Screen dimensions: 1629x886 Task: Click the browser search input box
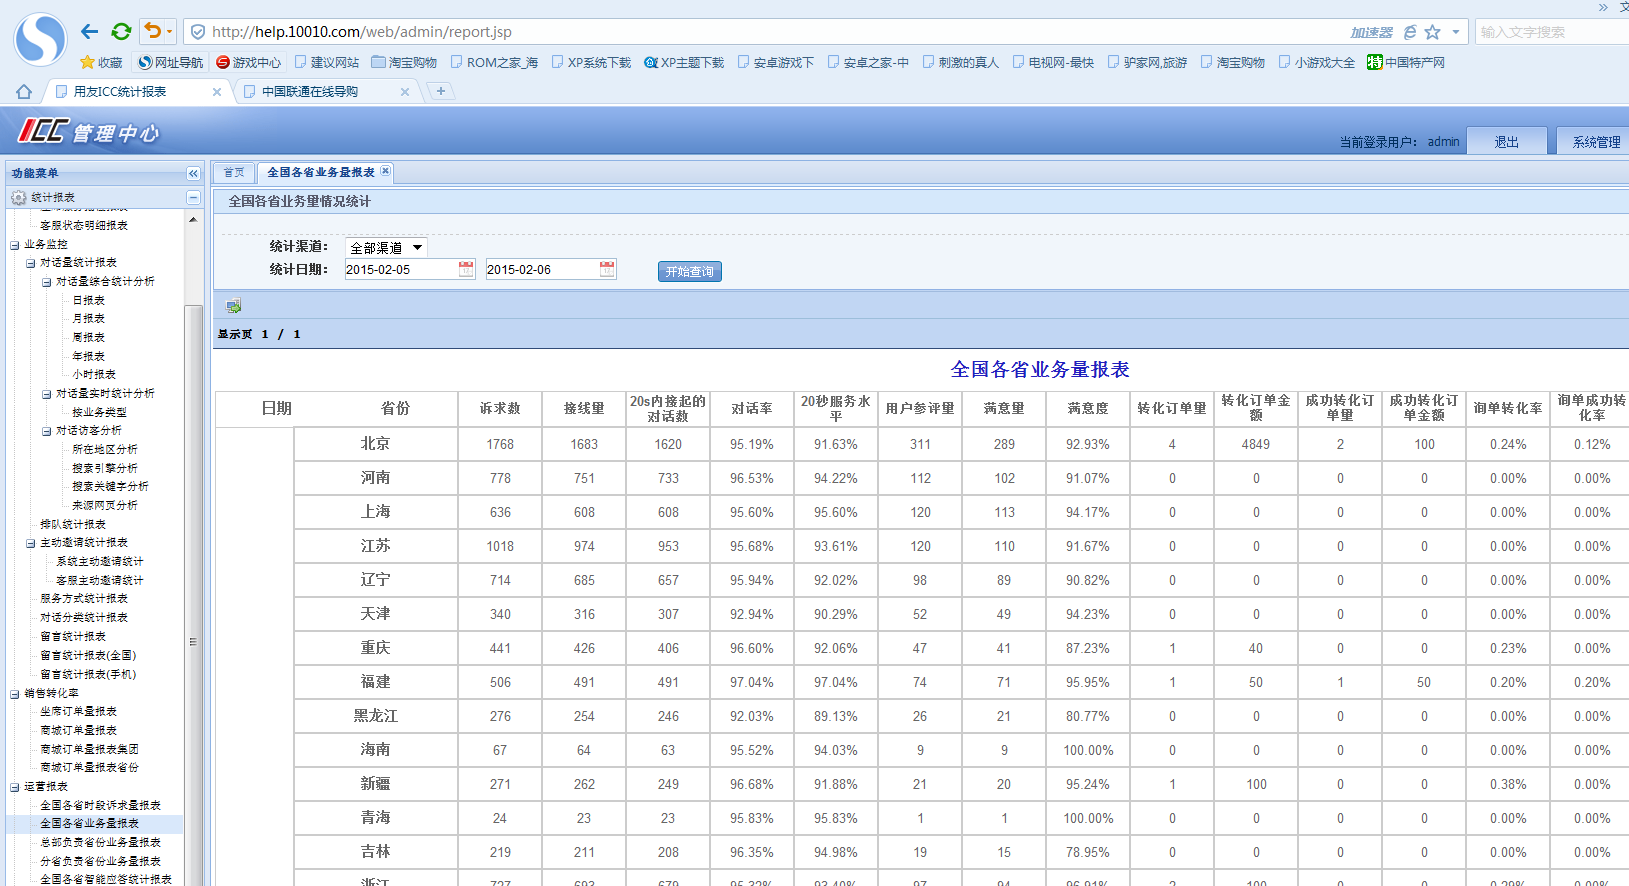(x=1552, y=32)
